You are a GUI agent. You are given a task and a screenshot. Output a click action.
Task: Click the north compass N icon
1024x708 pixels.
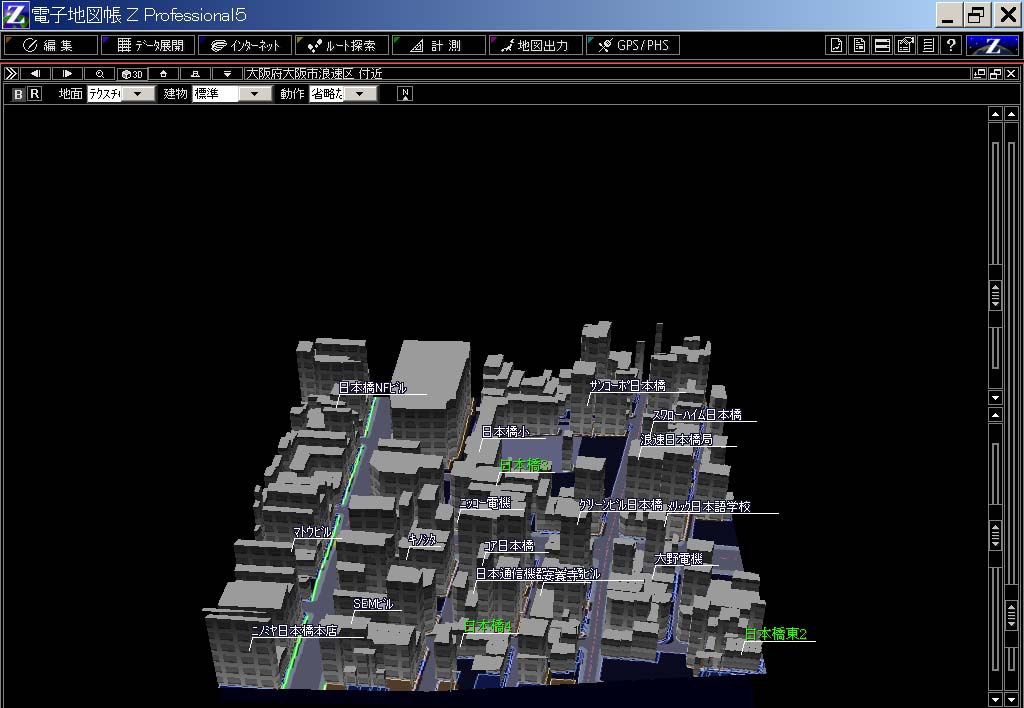coord(405,94)
